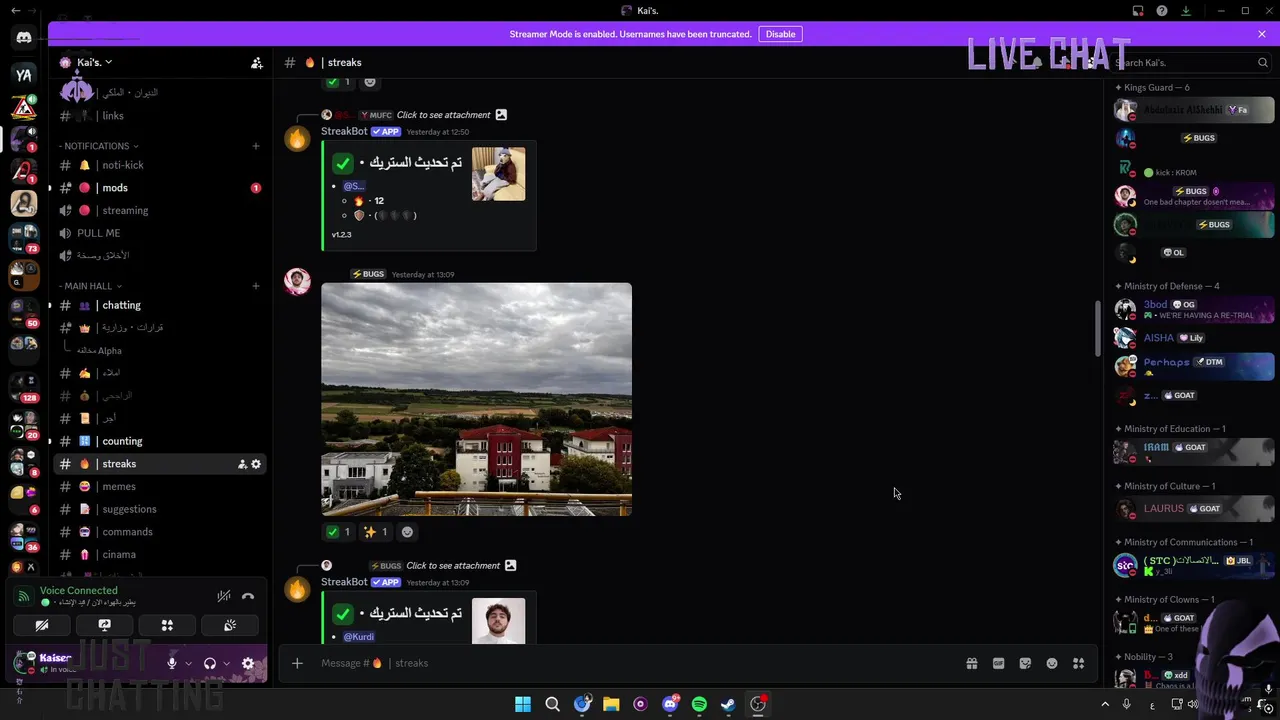
Task: Open the help icon in title bar
Action: coord(1162,11)
